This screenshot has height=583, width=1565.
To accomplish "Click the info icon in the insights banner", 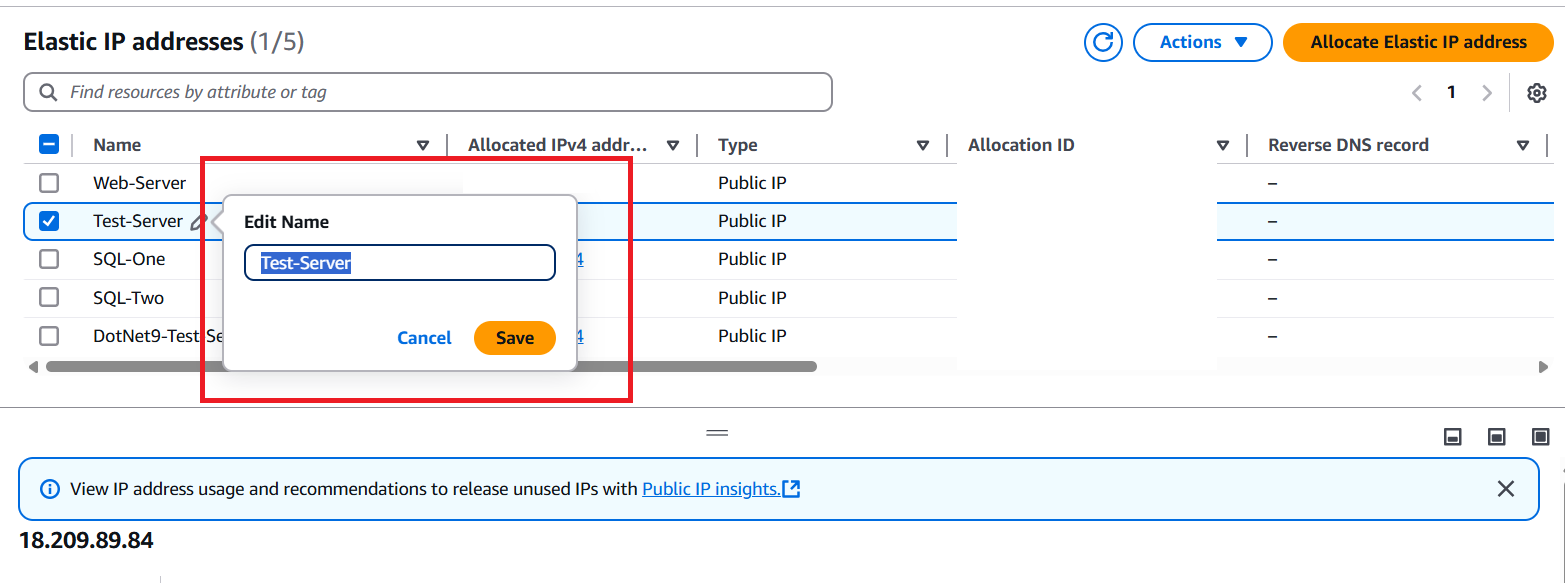I will tap(50, 488).
